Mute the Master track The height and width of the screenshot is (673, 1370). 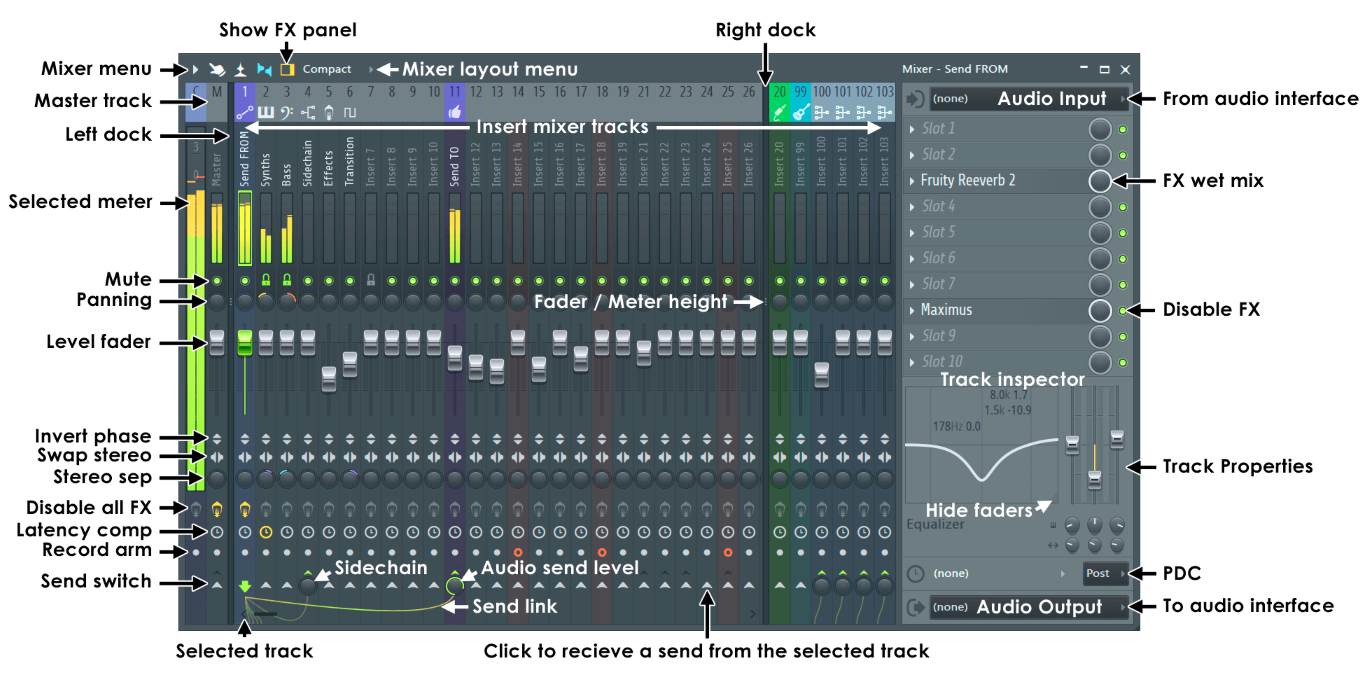[x=216, y=281]
